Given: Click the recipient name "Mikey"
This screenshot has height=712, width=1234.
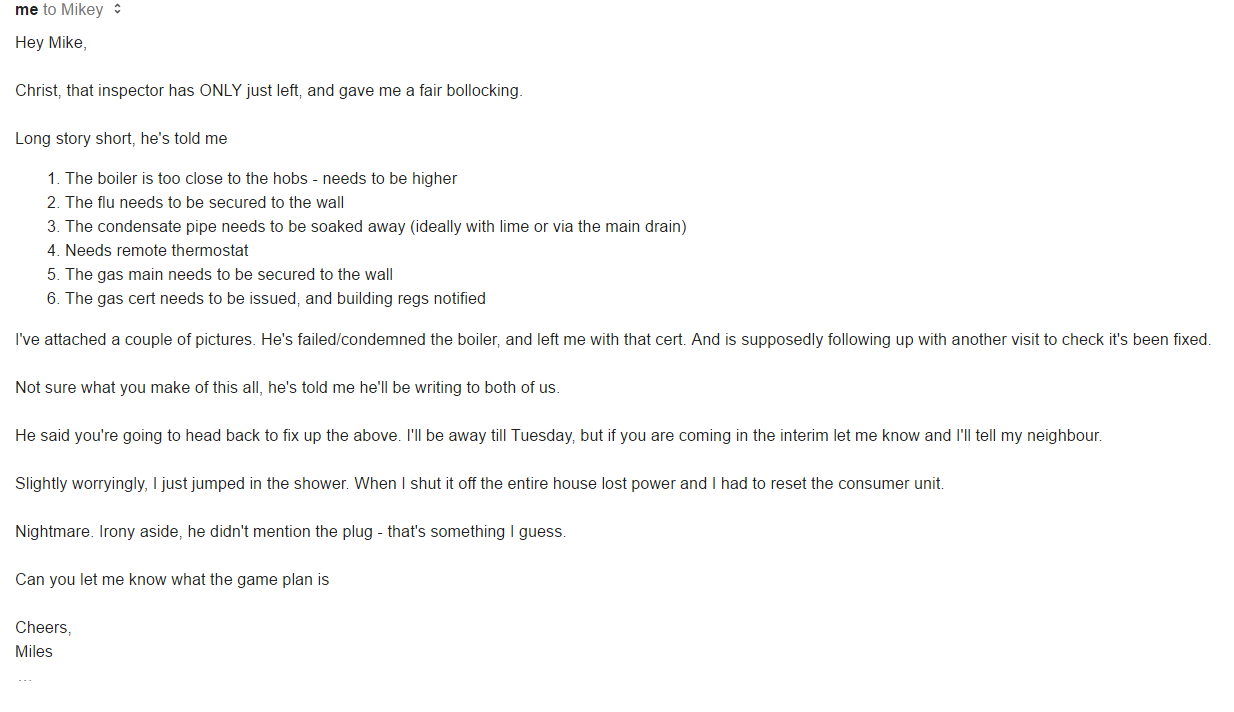Looking at the screenshot, I should point(82,10).
